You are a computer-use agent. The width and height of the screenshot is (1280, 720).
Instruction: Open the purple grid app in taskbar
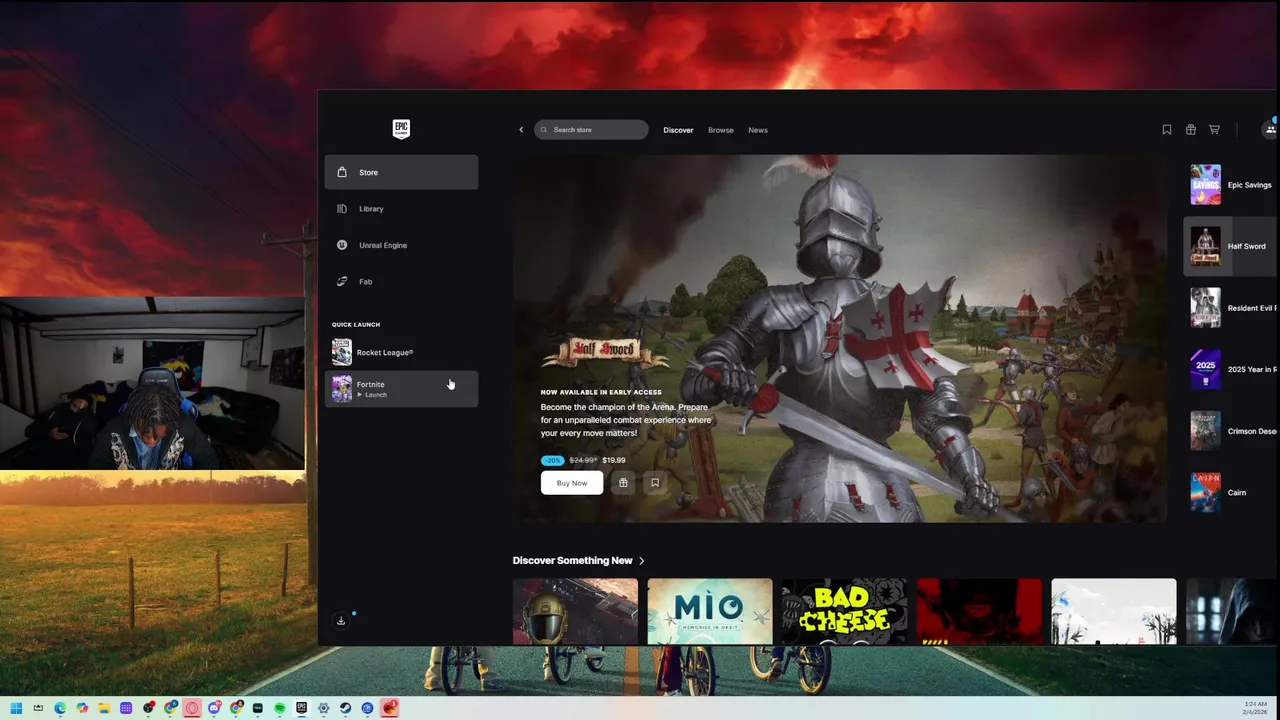click(x=126, y=708)
